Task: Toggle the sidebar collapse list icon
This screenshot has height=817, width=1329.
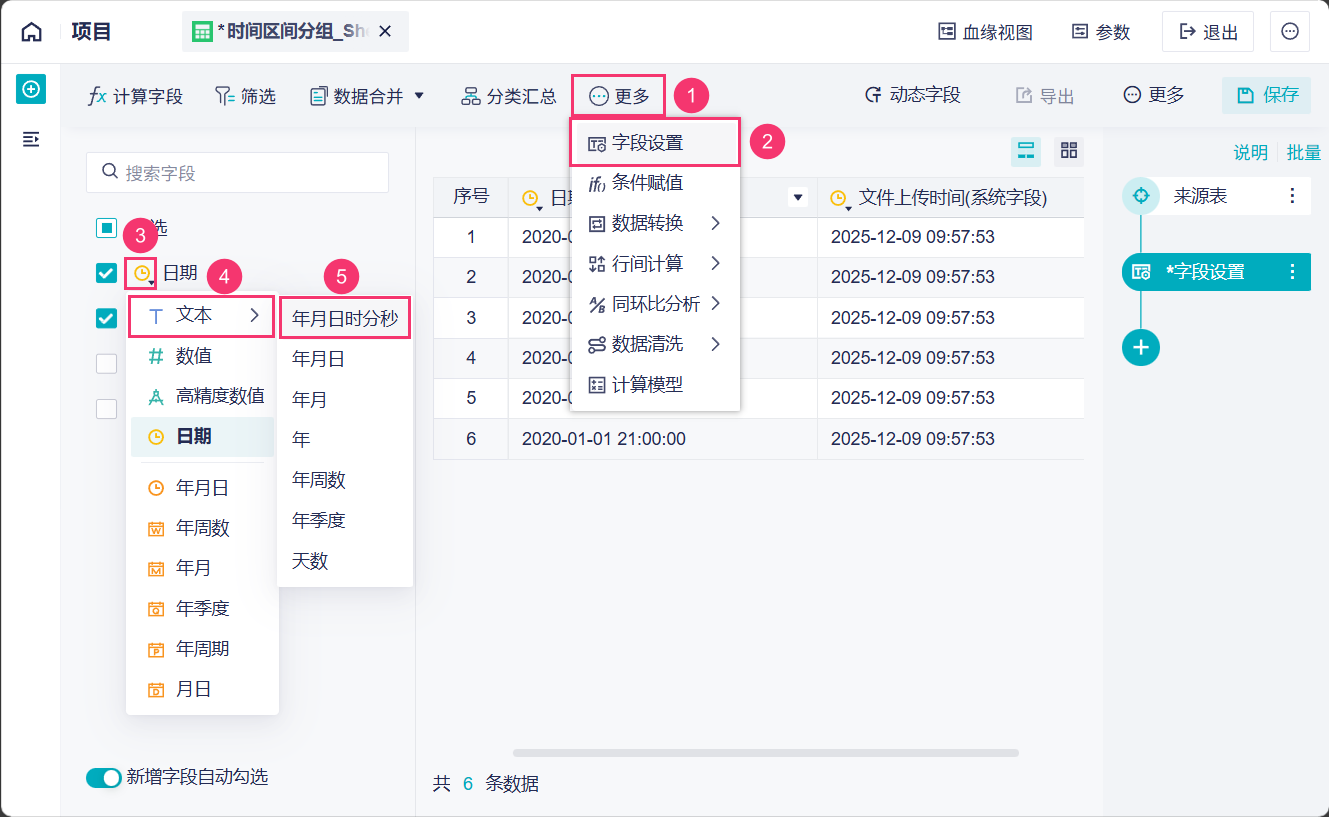Action: [31, 139]
